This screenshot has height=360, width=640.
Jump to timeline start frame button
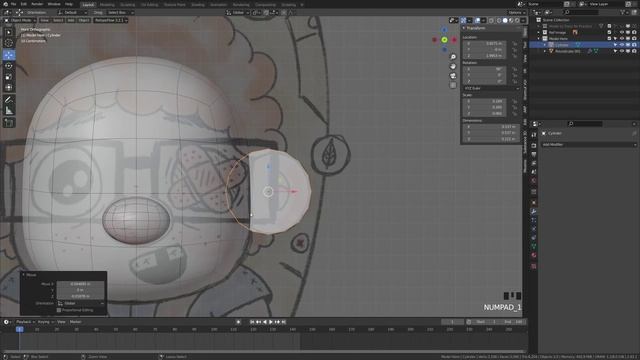click(252, 322)
